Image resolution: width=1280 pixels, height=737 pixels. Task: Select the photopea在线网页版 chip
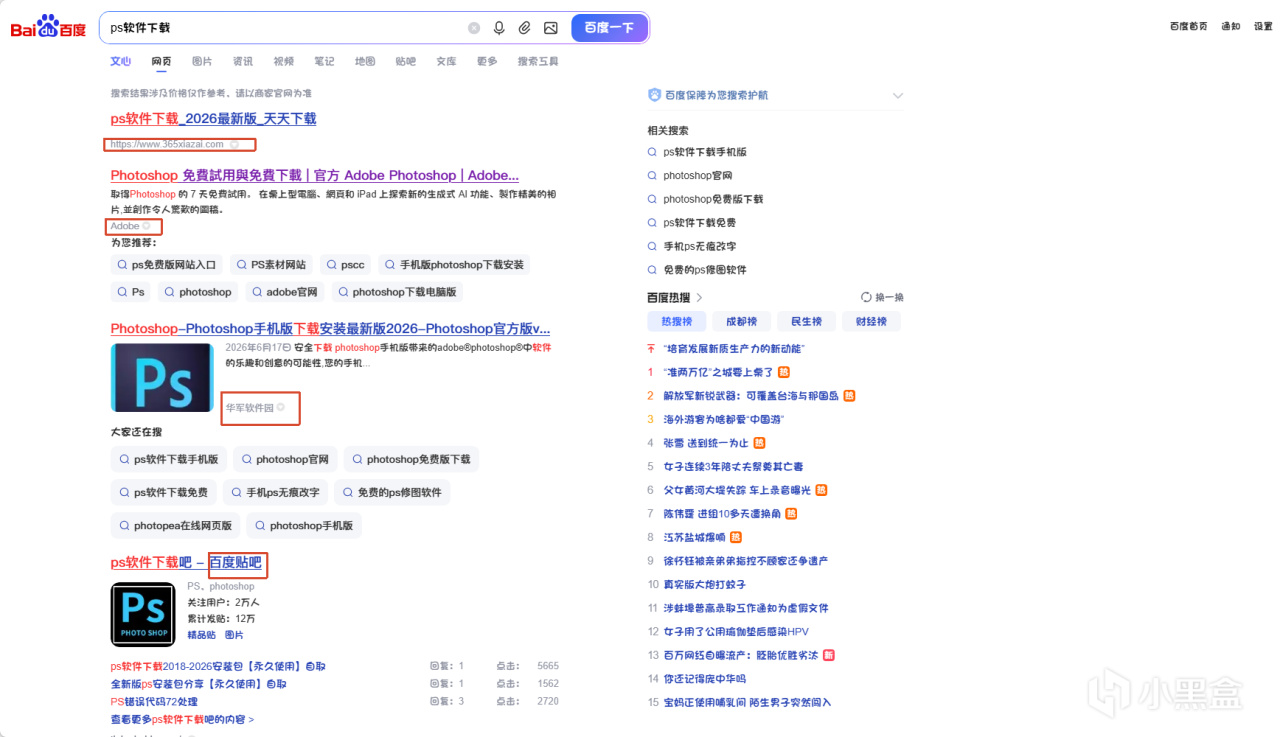(x=175, y=525)
